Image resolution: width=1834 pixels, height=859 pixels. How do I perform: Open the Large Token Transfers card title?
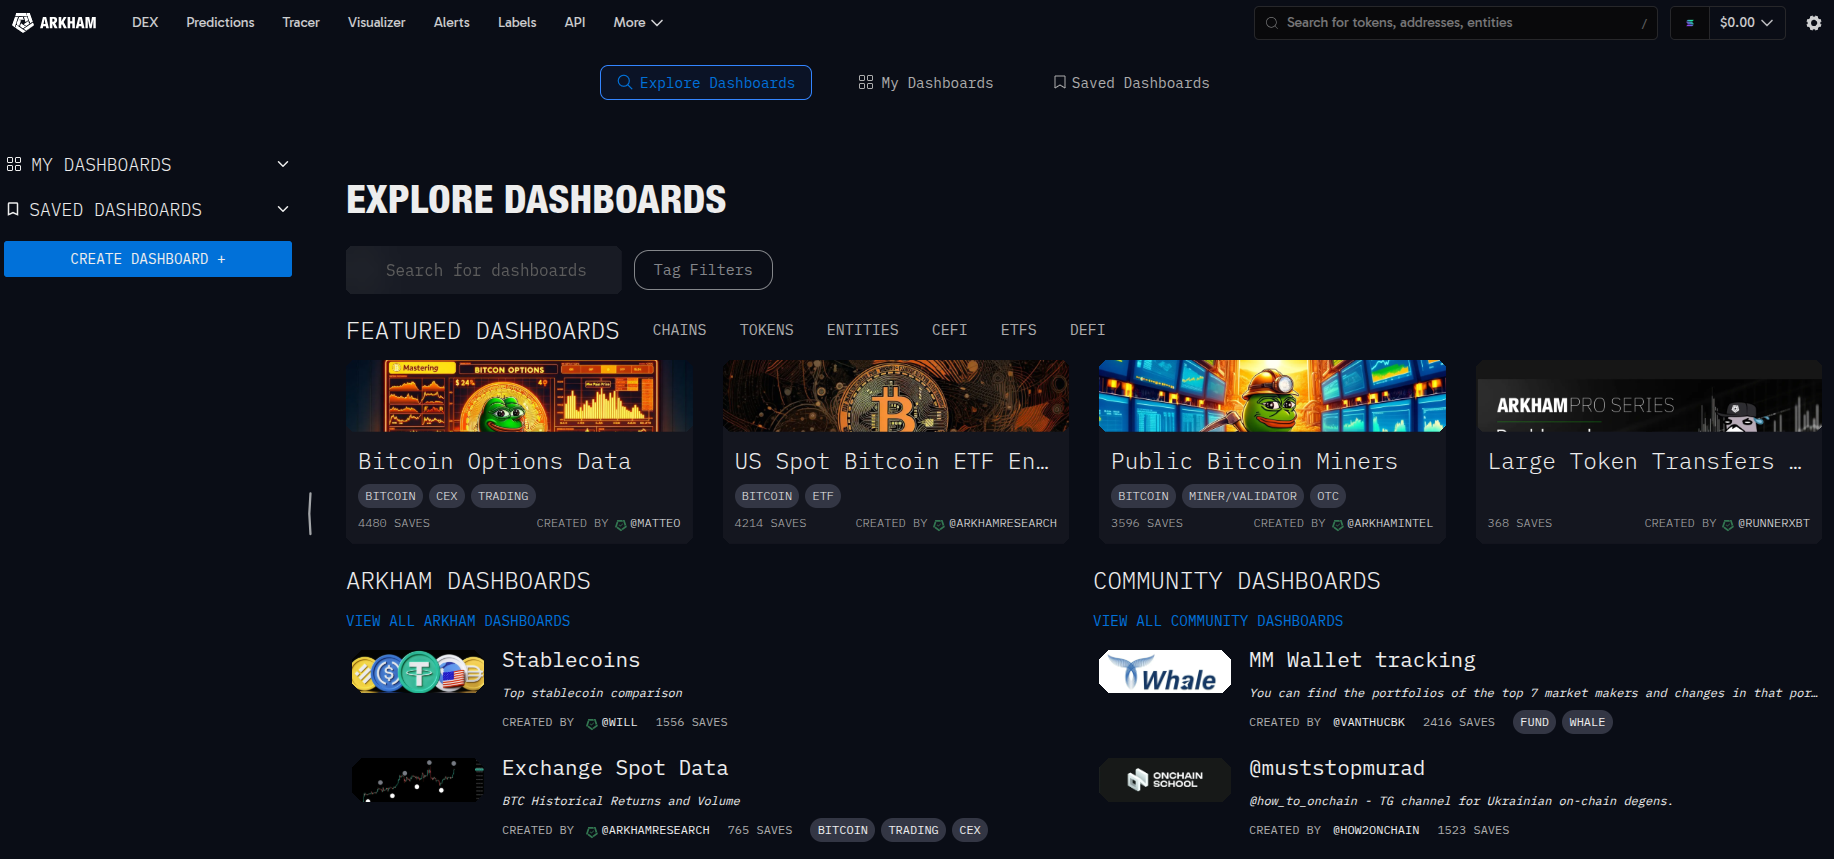coord(1644,461)
